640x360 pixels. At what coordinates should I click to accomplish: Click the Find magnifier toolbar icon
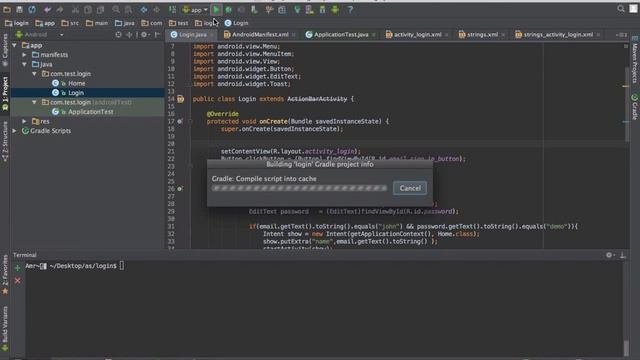pos(116,9)
